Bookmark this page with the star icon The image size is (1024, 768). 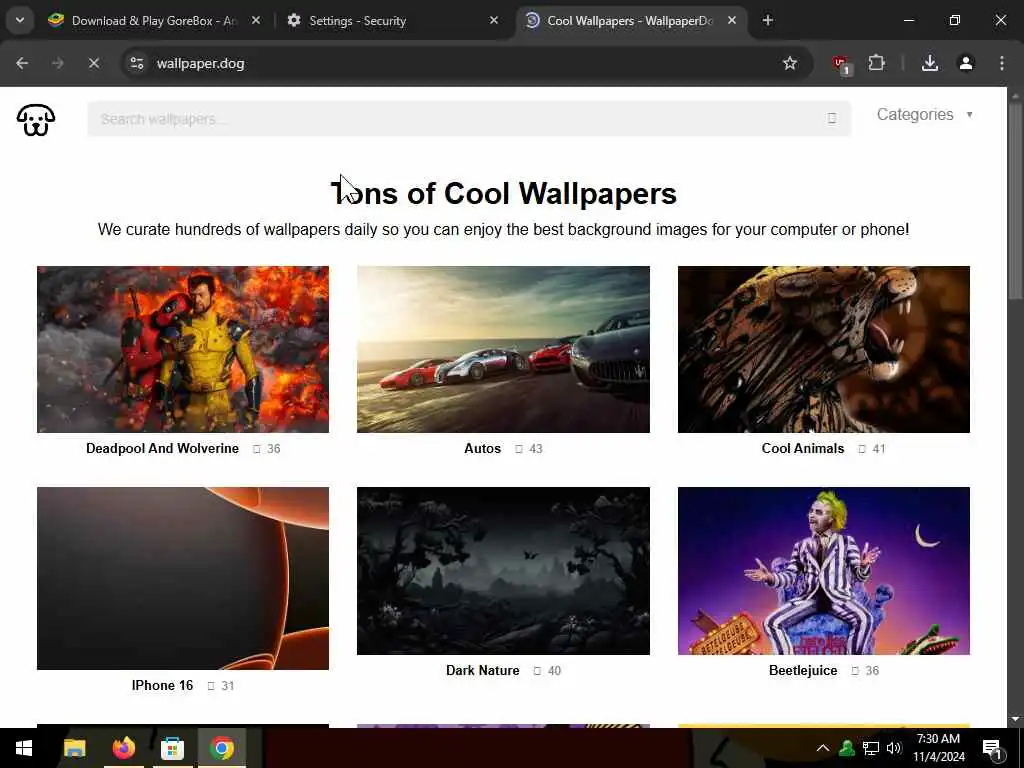click(x=790, y=63)
